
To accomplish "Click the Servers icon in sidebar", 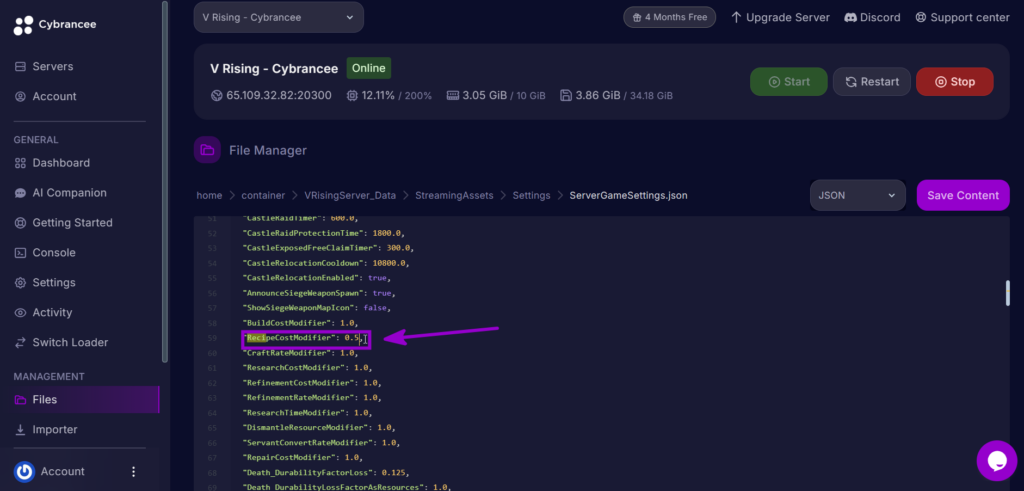I will 20,67.
